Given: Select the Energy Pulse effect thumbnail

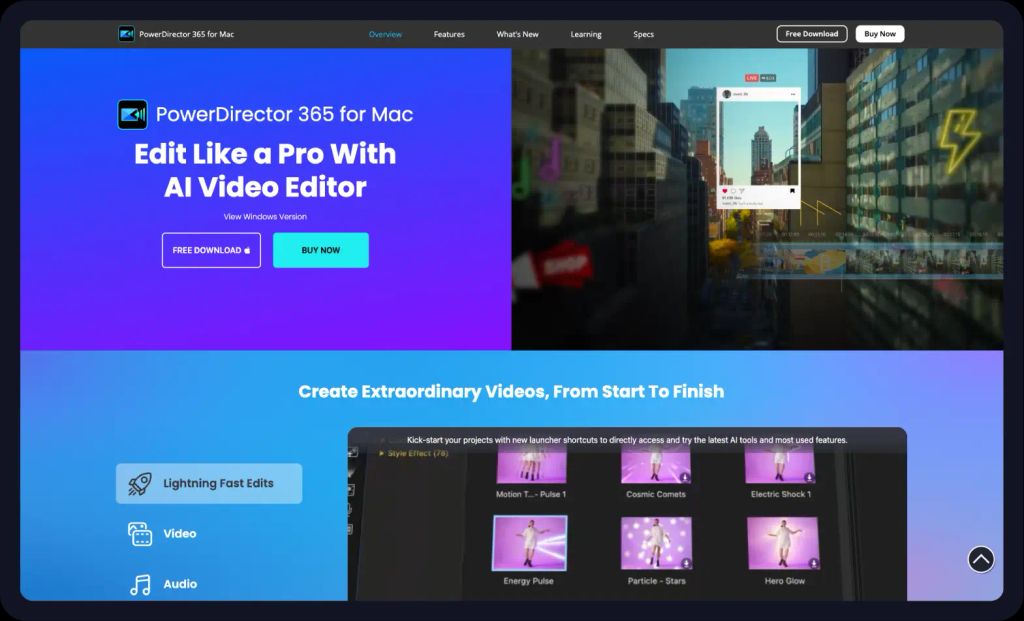Looking at the screenshot, I should [x=529, y=542].
